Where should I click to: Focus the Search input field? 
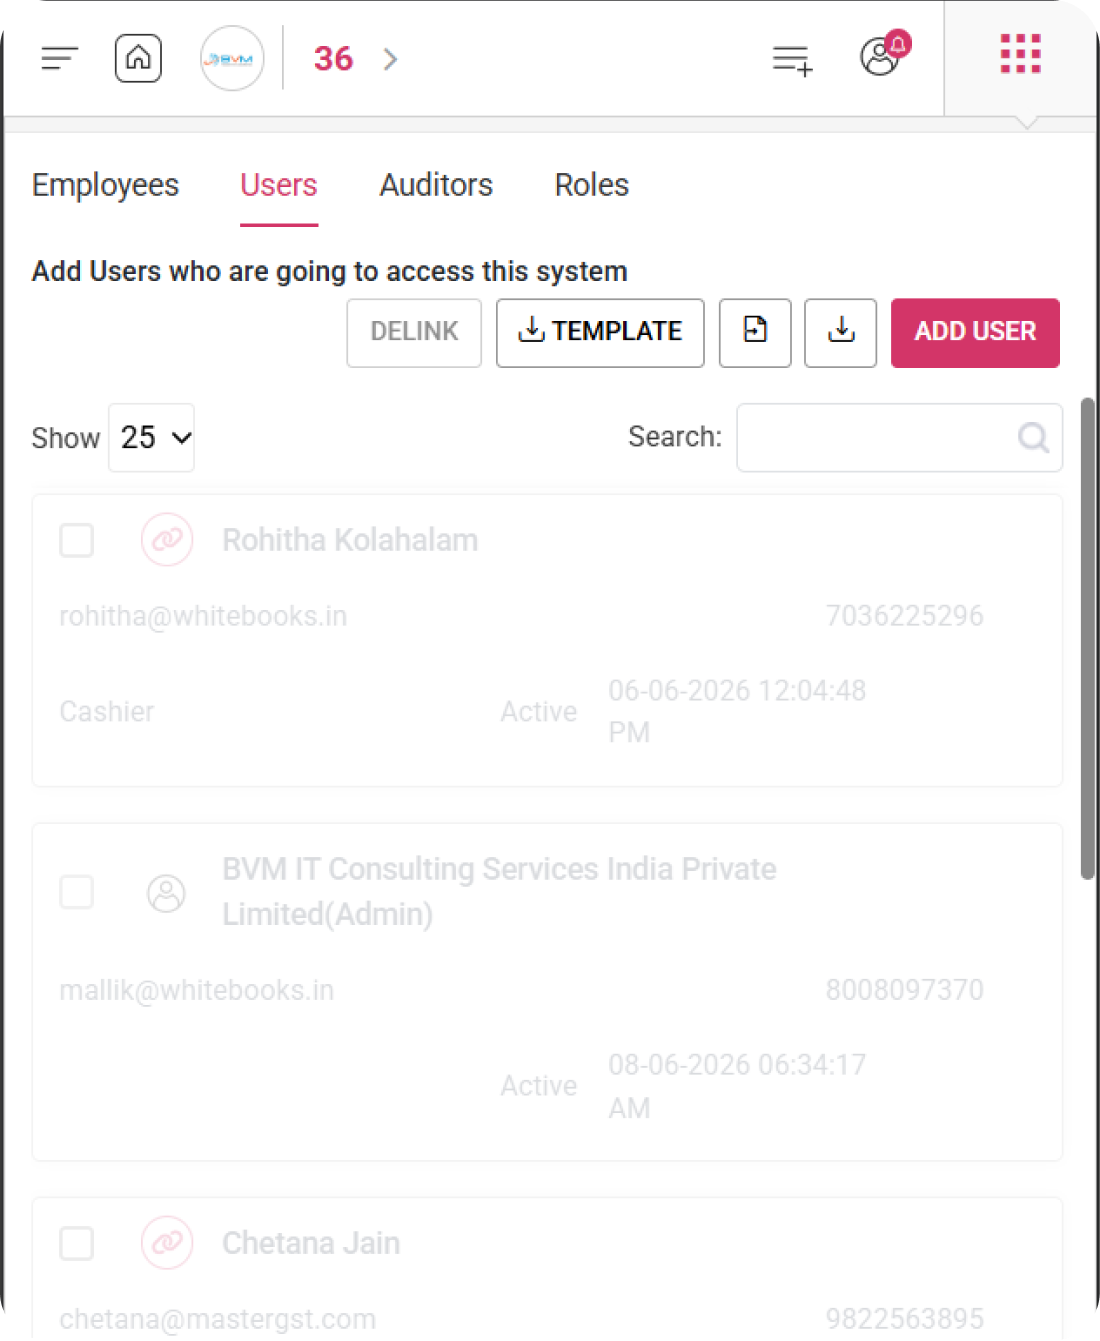click(899, 437)
